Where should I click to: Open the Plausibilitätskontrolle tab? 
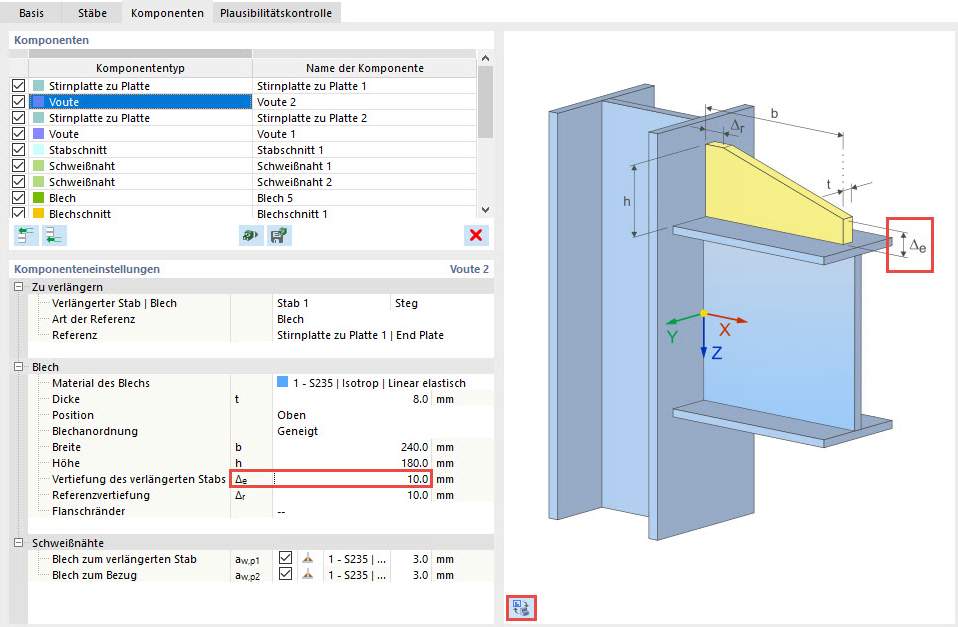coord(276,13)
